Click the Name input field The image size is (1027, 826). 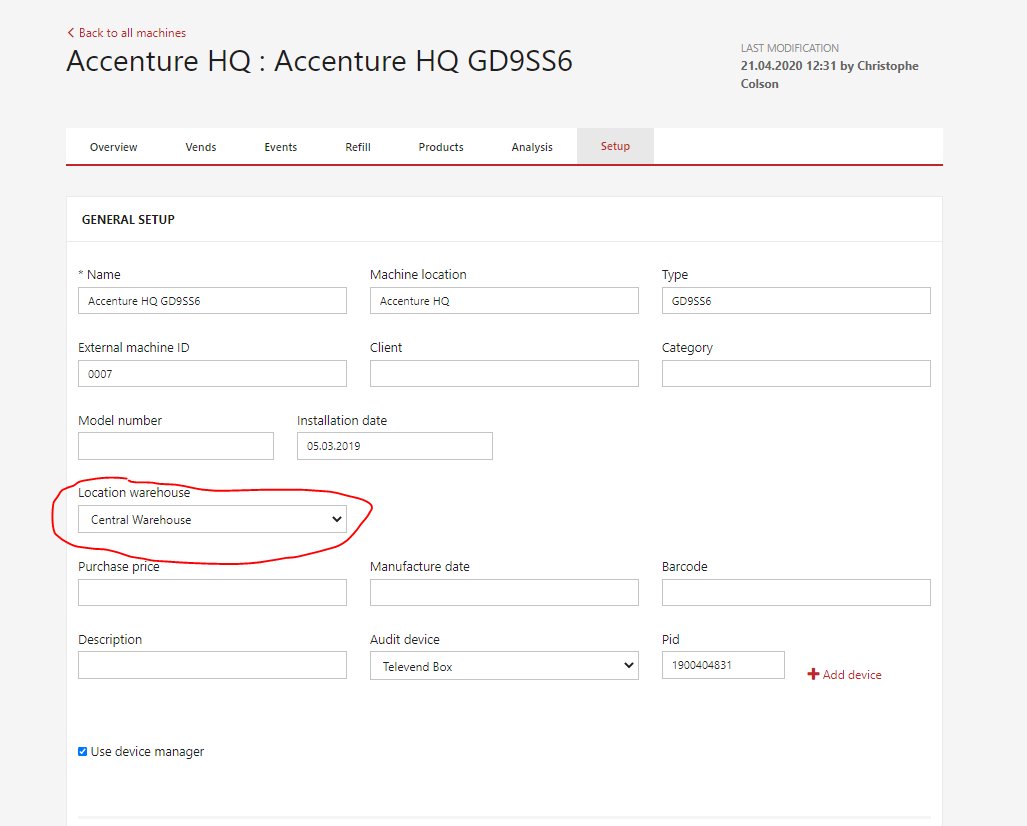coord(212,301)
